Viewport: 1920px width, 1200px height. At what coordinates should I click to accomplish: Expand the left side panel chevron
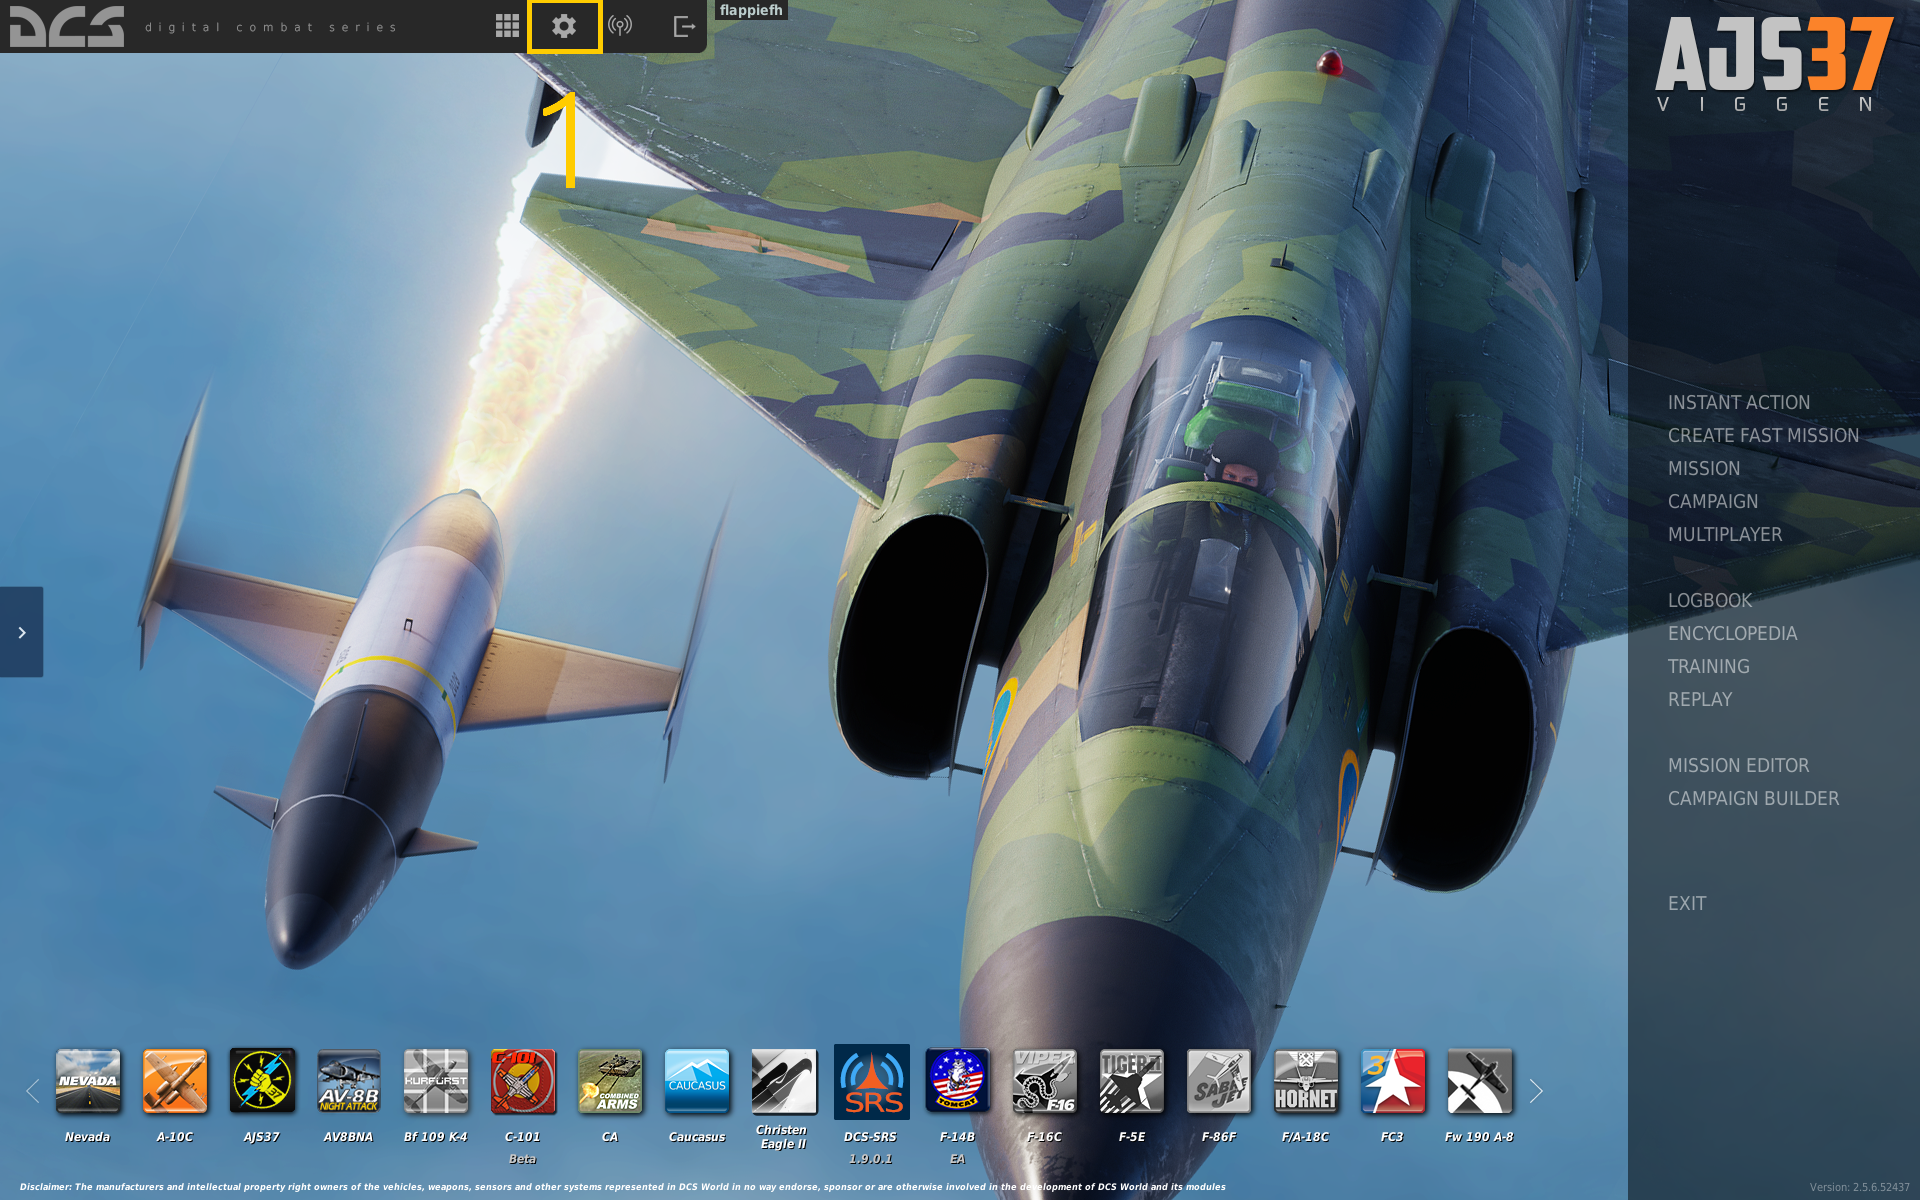click(x=21, y=632)
